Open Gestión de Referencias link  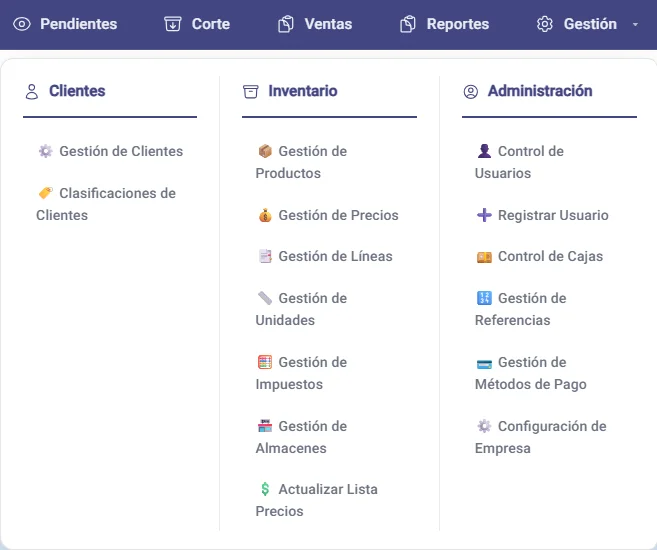pyautogui.click(x=520, y=309)
